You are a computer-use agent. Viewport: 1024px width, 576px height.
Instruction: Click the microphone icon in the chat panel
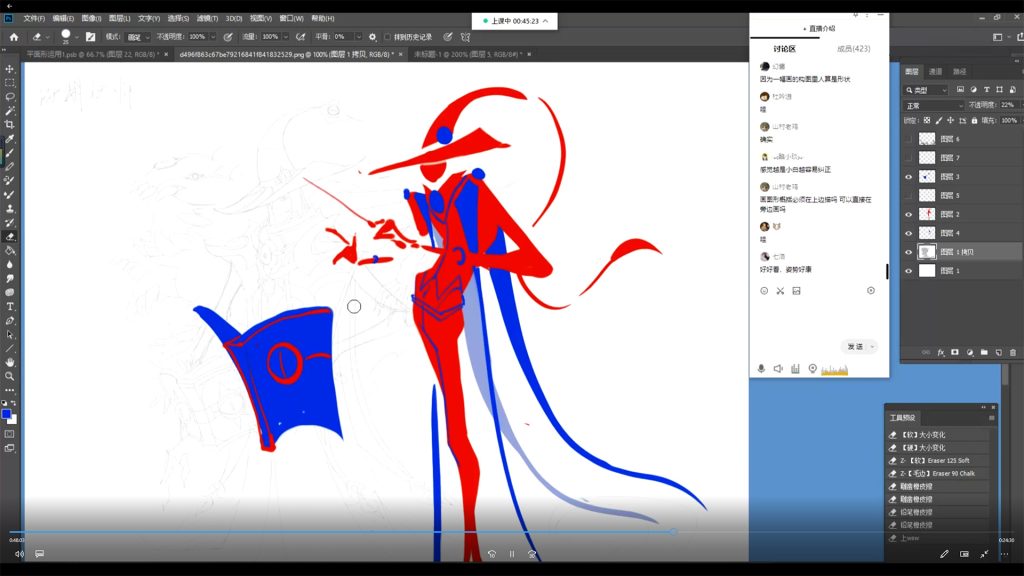[x=761, y=368]
